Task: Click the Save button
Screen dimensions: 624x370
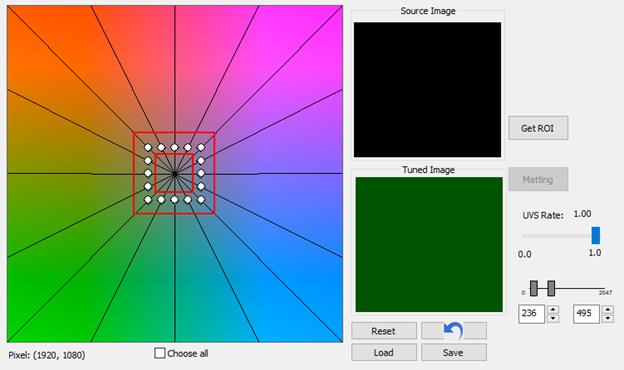Action: [x=454, y=352]
